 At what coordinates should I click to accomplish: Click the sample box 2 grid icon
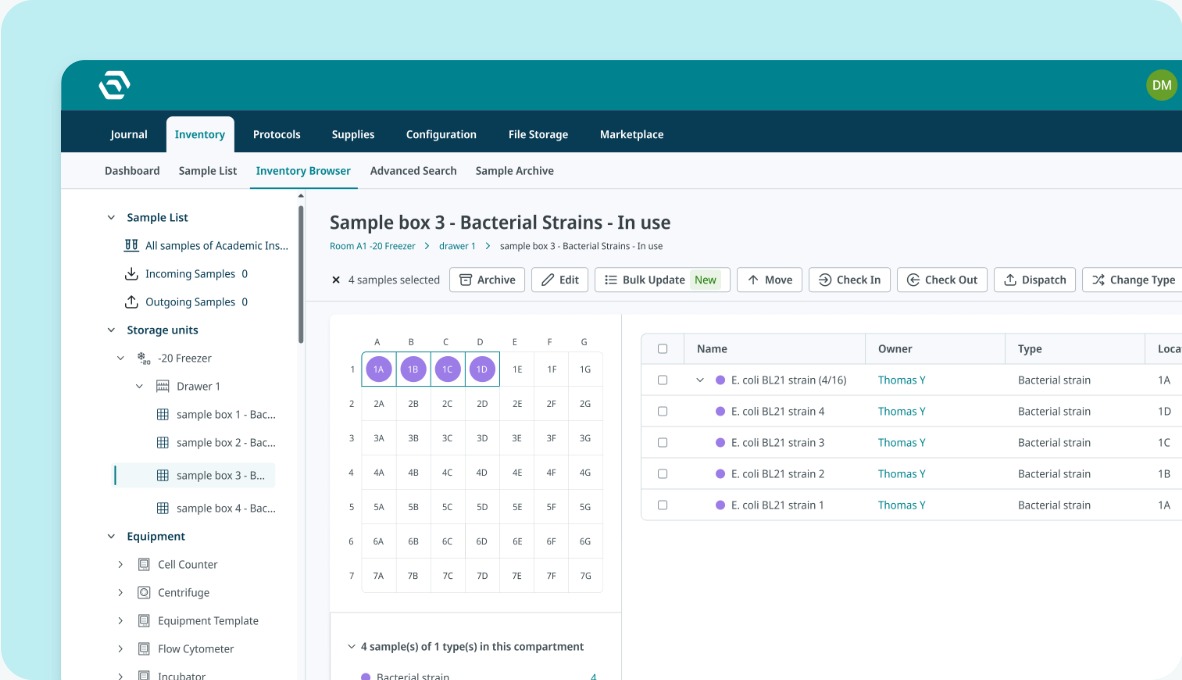(x=162, y=443)
